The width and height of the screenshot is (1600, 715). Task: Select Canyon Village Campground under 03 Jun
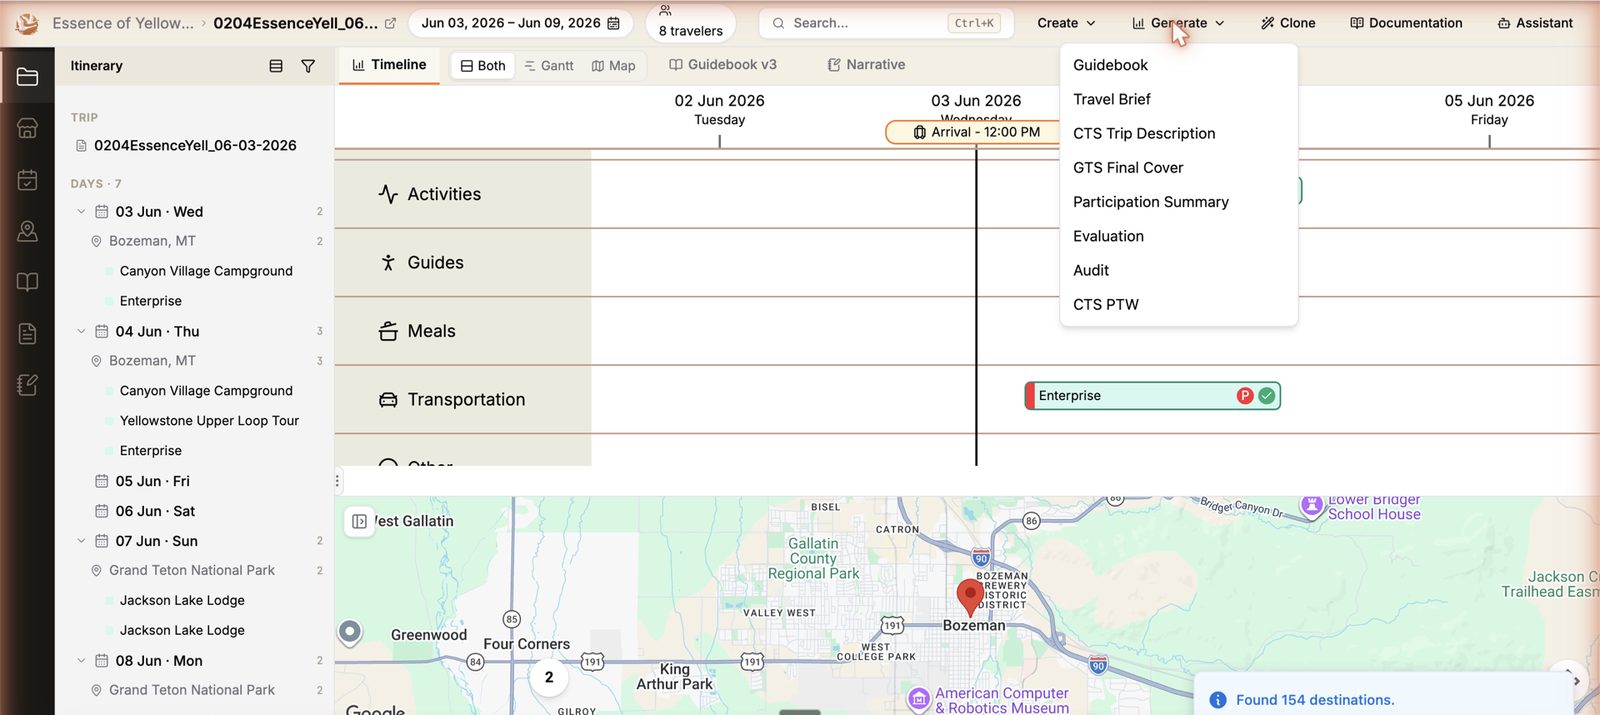[206, 271]
